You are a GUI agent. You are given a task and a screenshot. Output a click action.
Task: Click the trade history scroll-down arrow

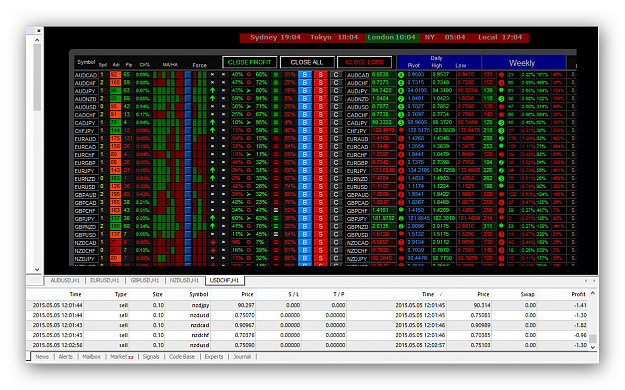click(x=593, y=347)
